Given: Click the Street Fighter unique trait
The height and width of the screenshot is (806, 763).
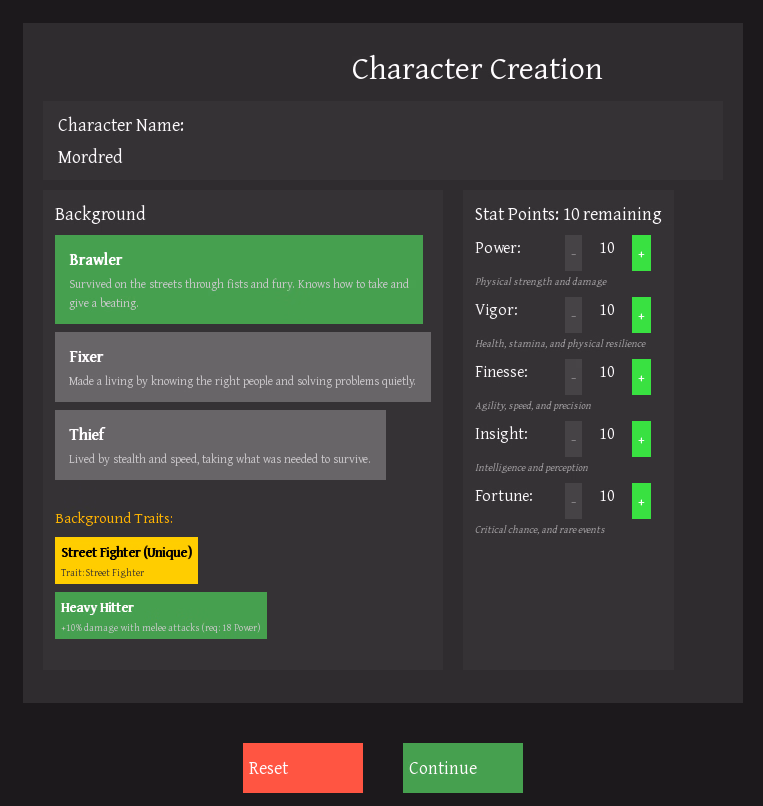Looking at the screenshot, I should click(x=126, y=560).
